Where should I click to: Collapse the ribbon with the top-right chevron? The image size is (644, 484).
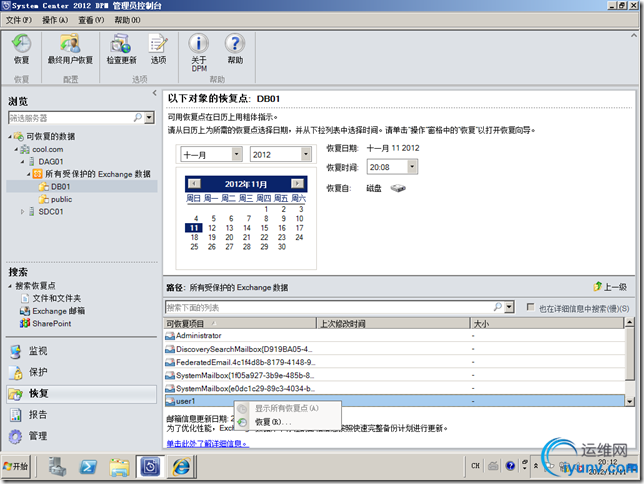click(x=634, y=36)
